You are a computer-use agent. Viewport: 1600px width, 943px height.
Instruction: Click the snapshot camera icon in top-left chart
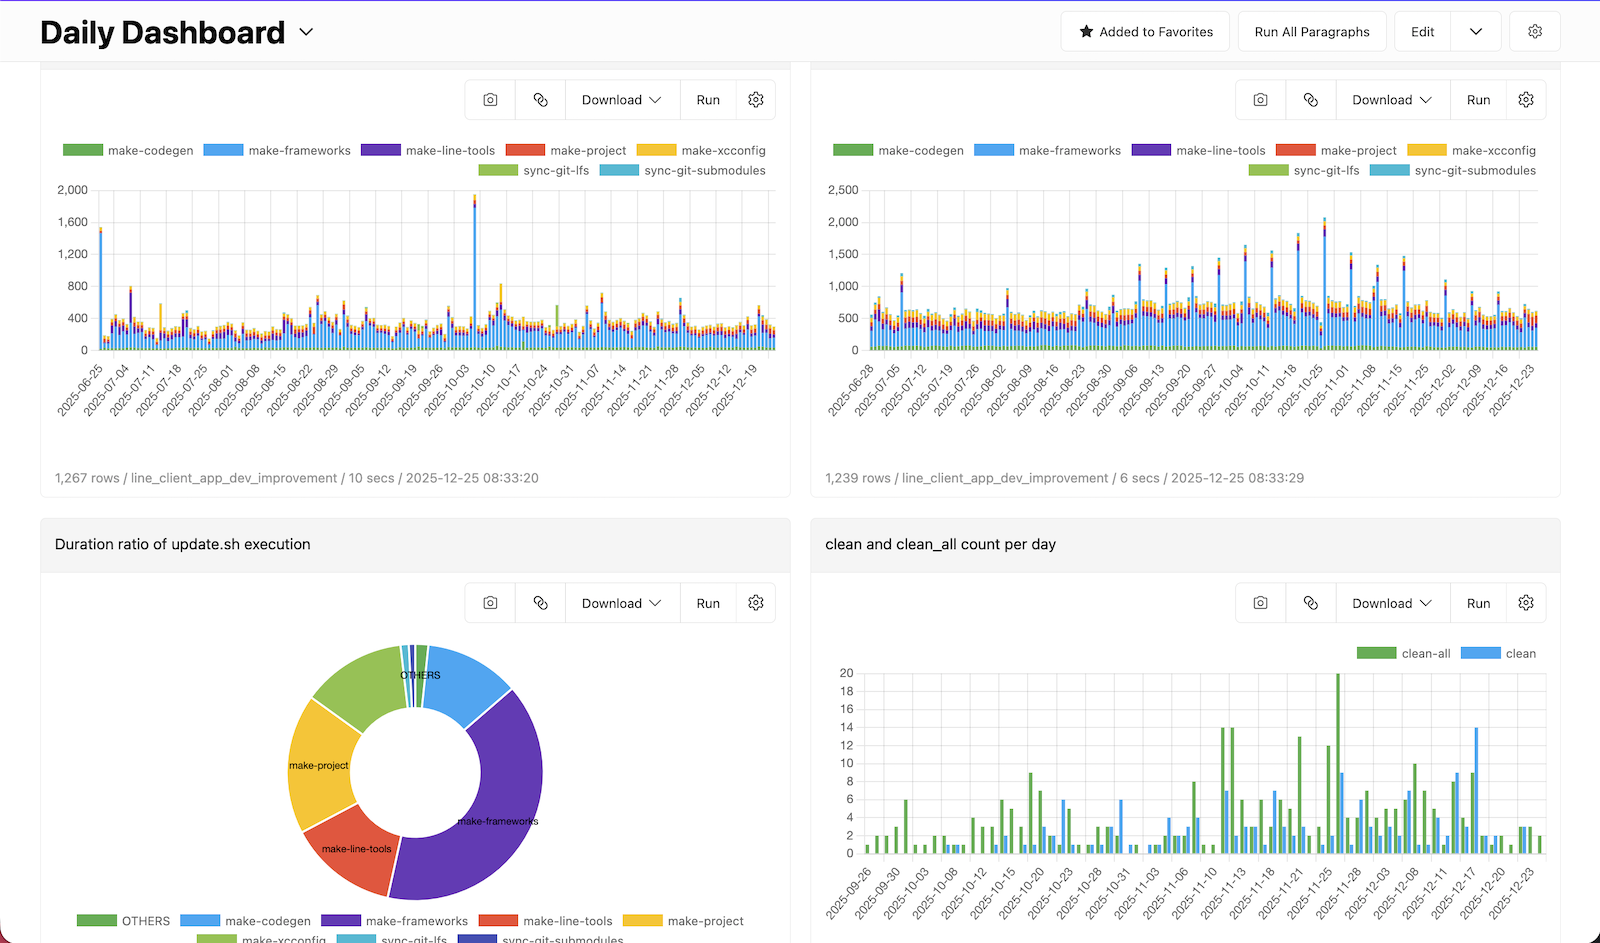point(490,100)
